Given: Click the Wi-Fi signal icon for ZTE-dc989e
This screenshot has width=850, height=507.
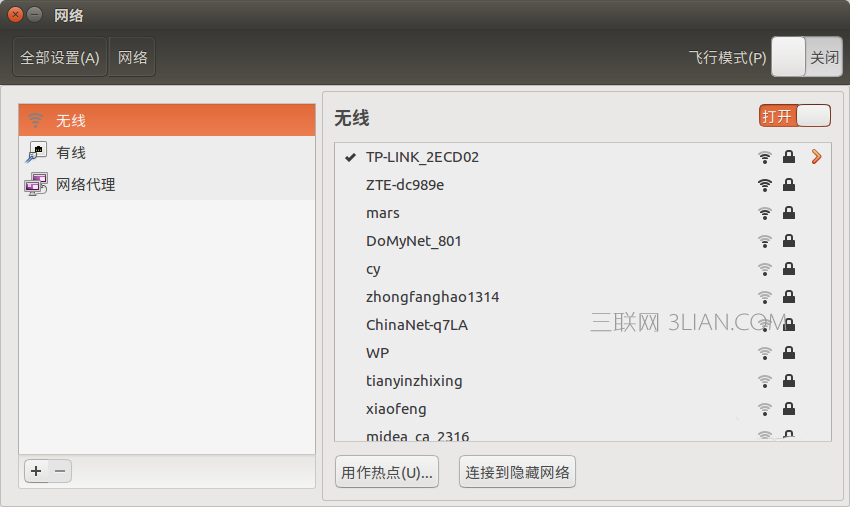Looking at the screenshot, I should (x=765, y=185).
